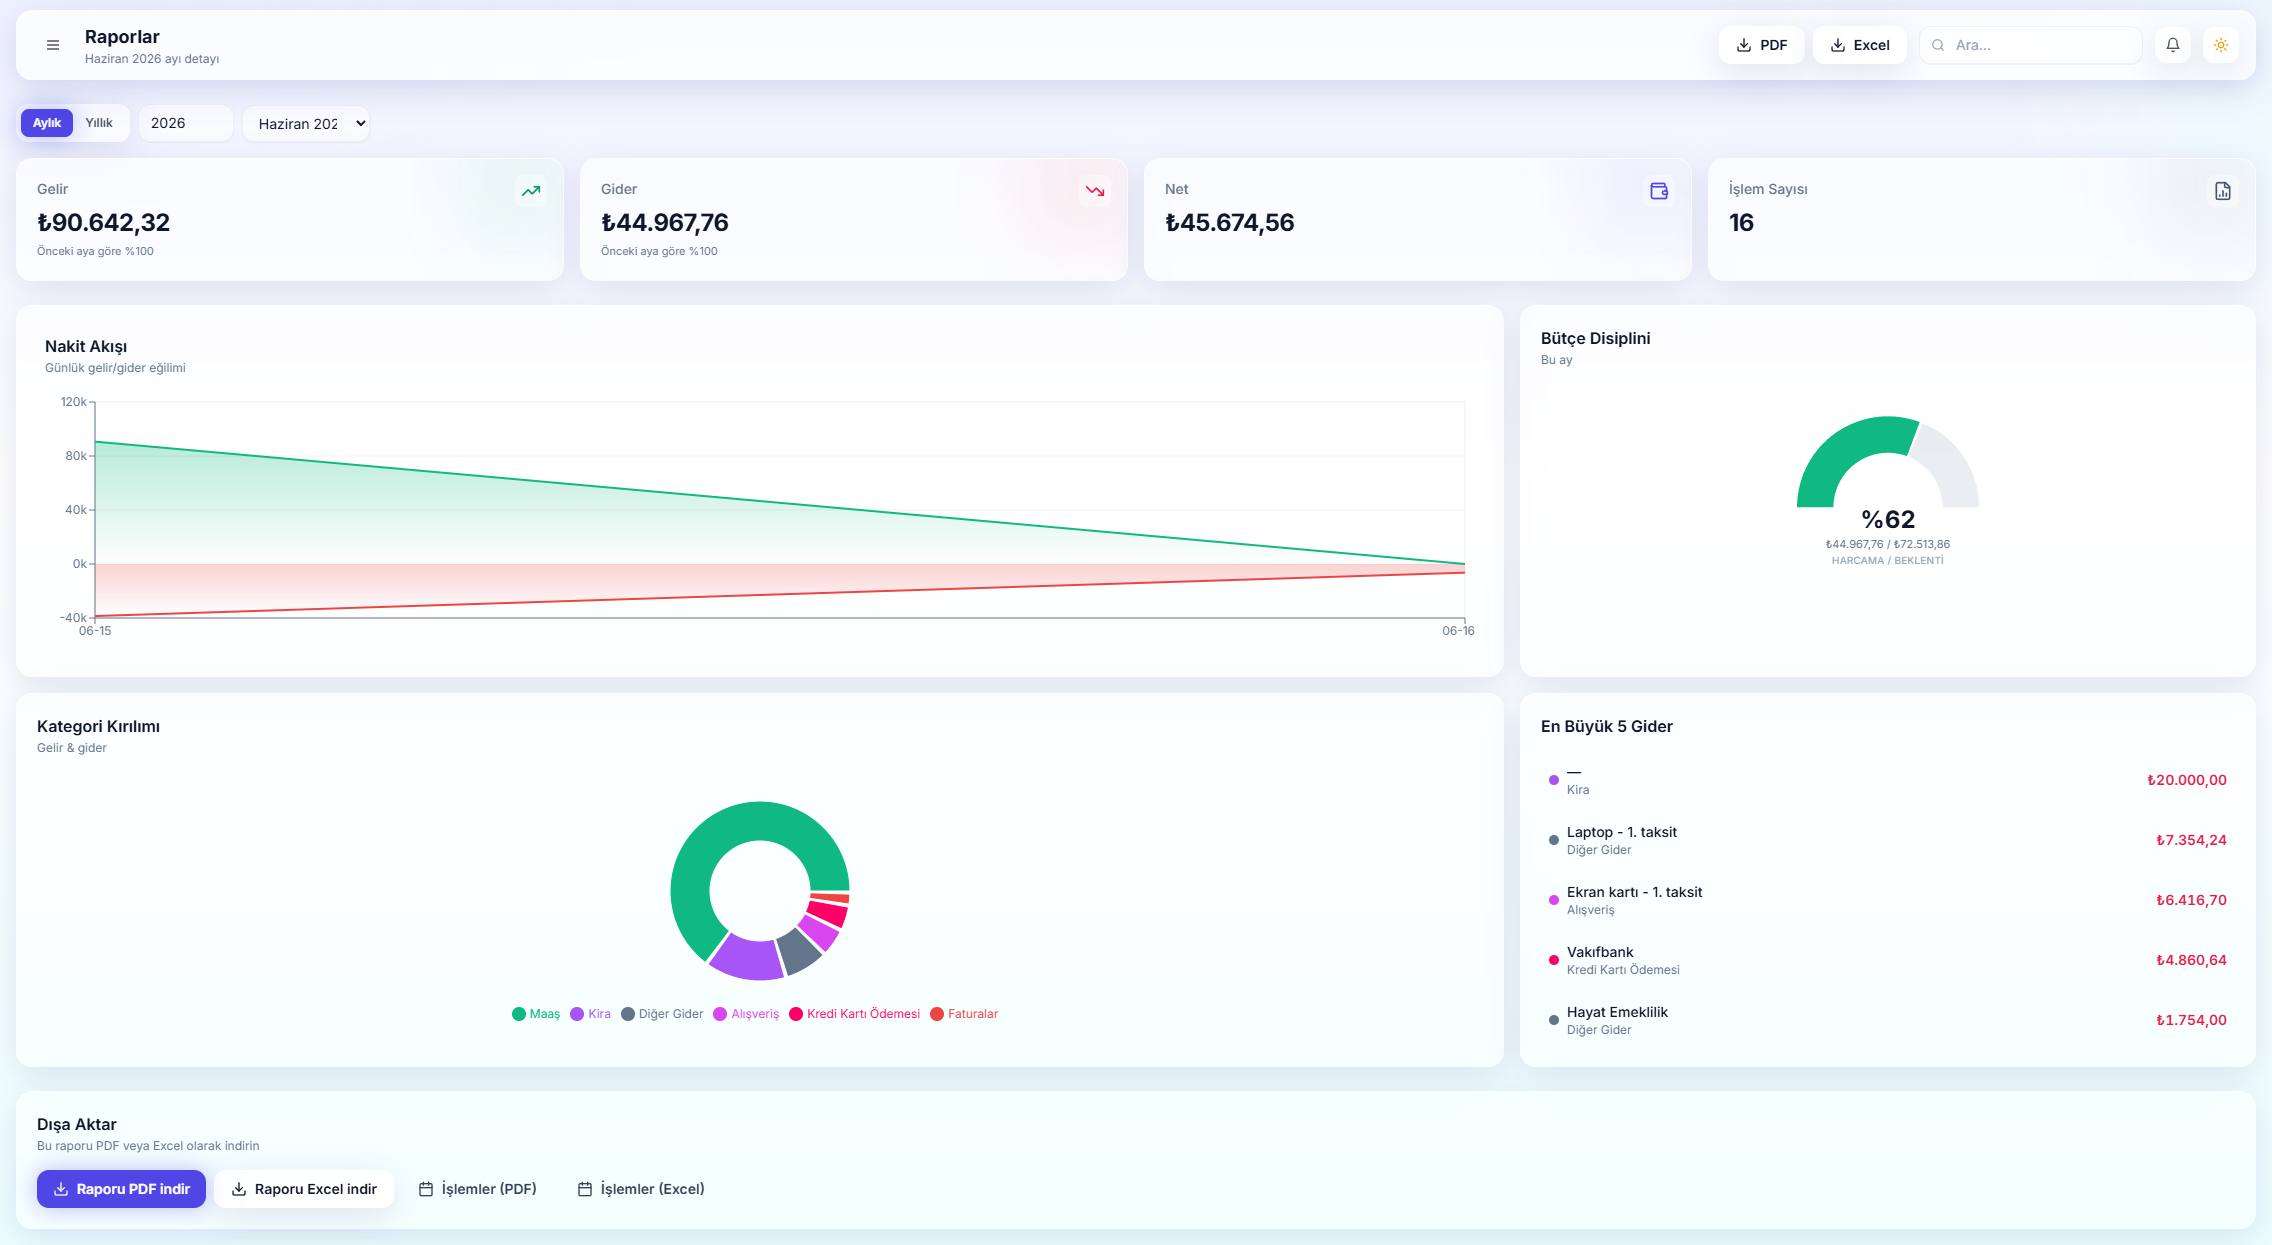Viewport: 2272px width, 1245px height.
Task: Switch to the Yıllık view
Action: (x=99, y=123)
